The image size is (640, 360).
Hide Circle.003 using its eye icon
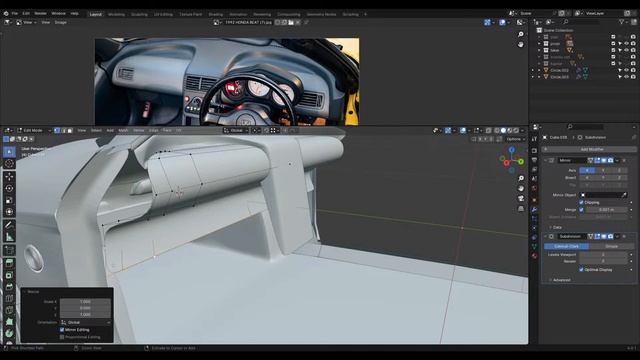(x=627, y=77)
